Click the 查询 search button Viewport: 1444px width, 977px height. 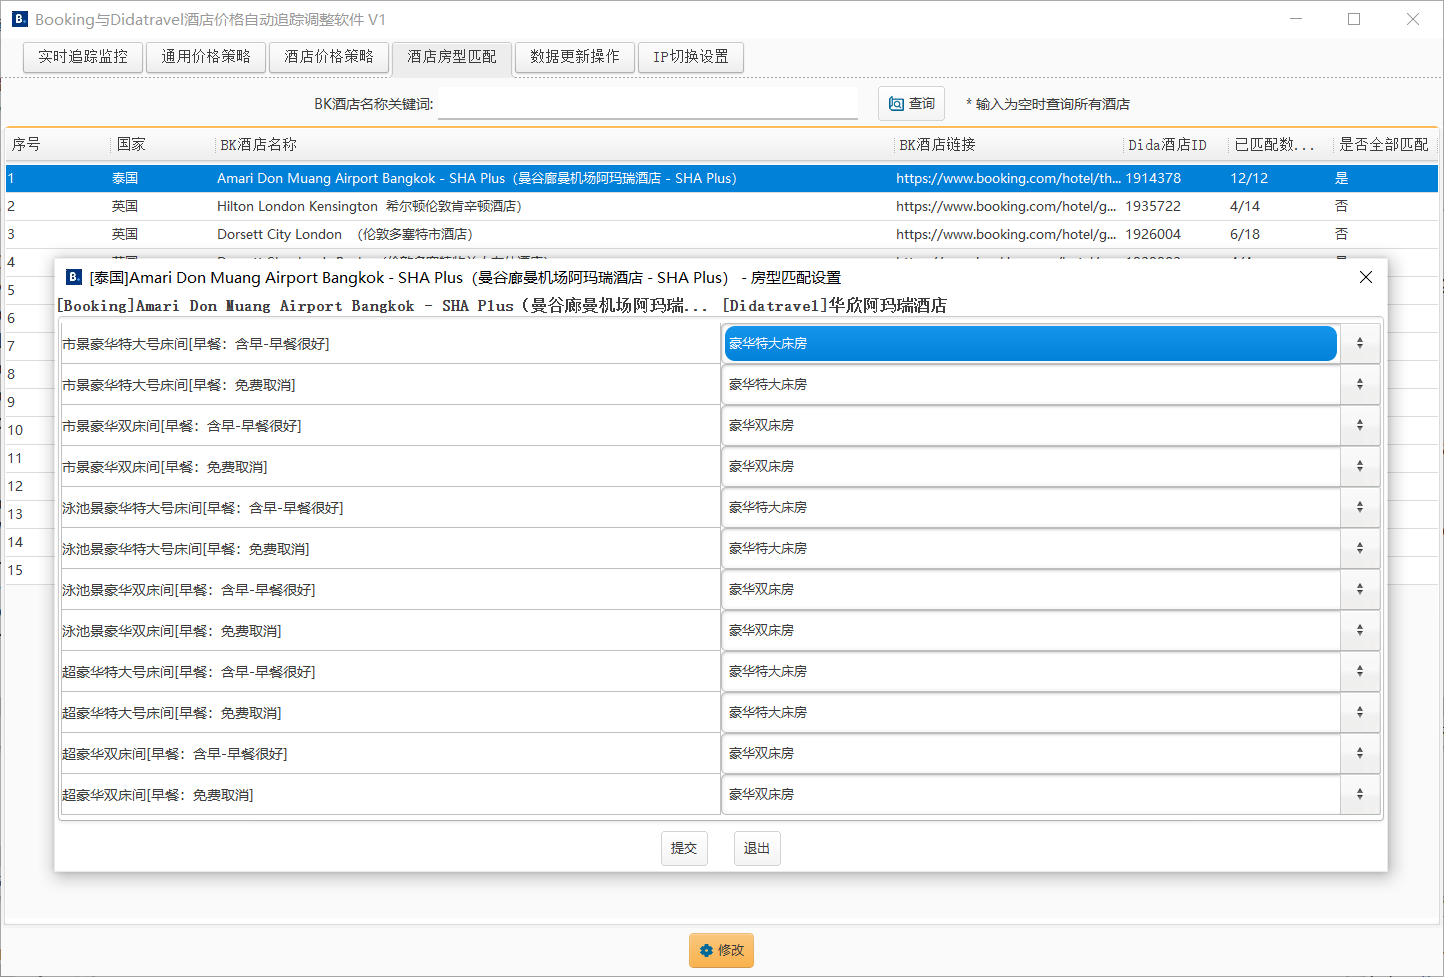[x=911, y=104]
